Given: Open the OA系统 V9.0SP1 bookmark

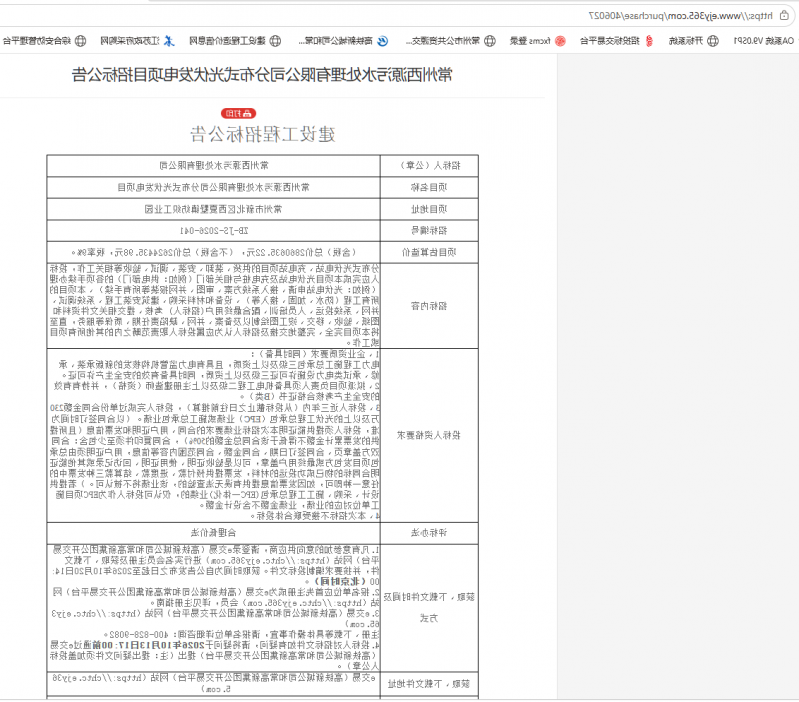Looking at the screenshot, I should click(763, 41).
